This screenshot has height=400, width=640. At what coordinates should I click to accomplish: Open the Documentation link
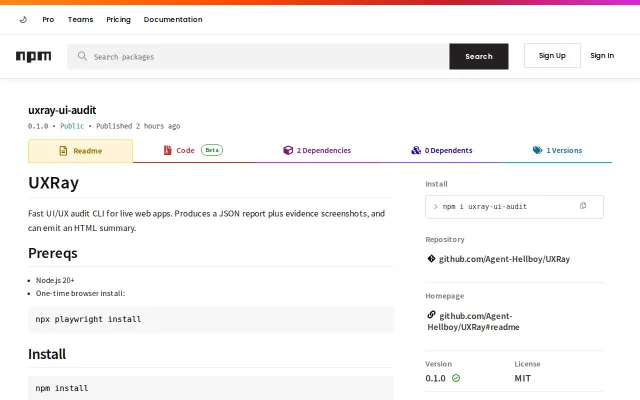click(x=173, y=19)
